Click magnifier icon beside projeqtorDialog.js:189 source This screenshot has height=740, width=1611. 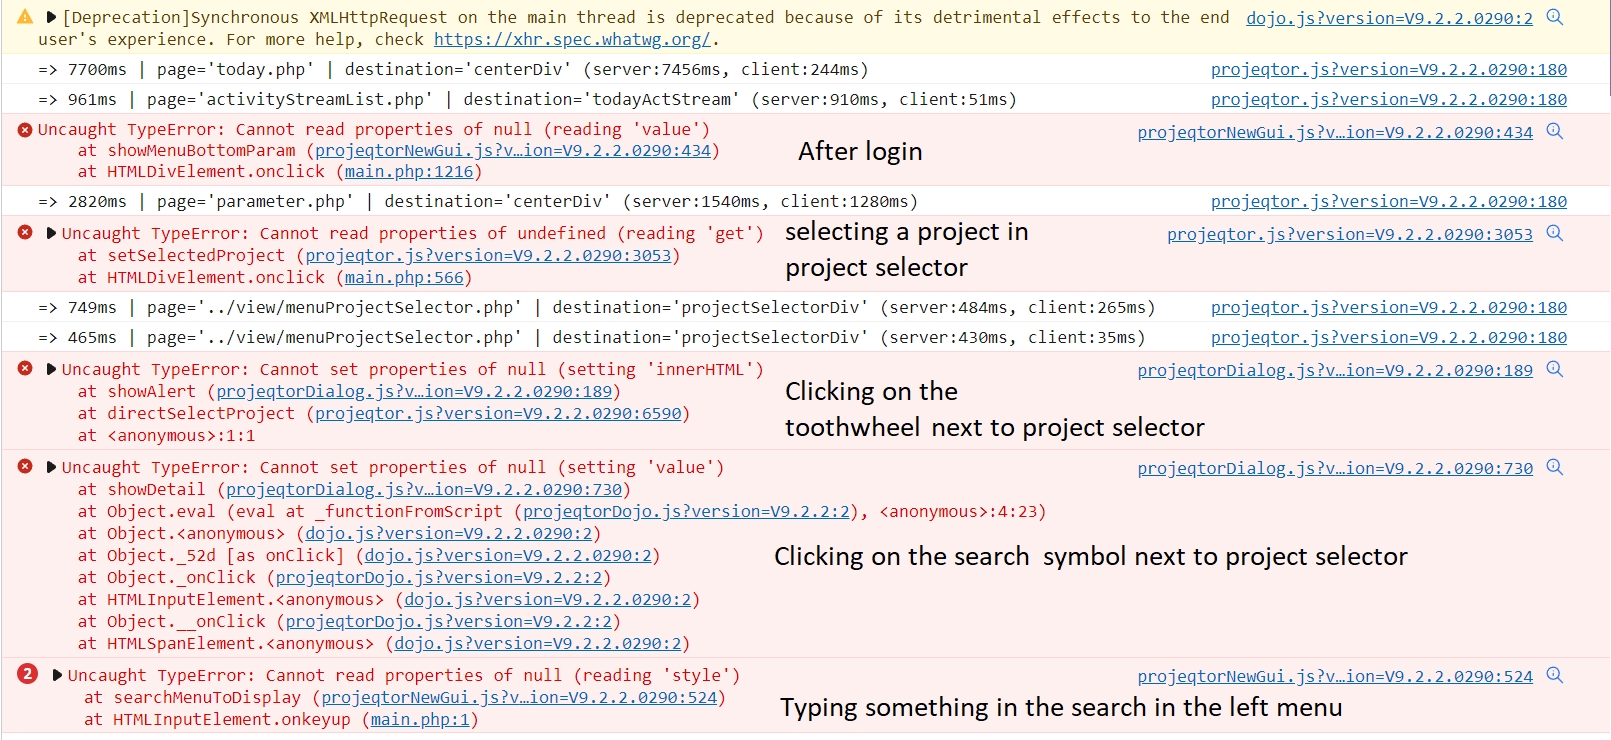[x=1555, y=369]
